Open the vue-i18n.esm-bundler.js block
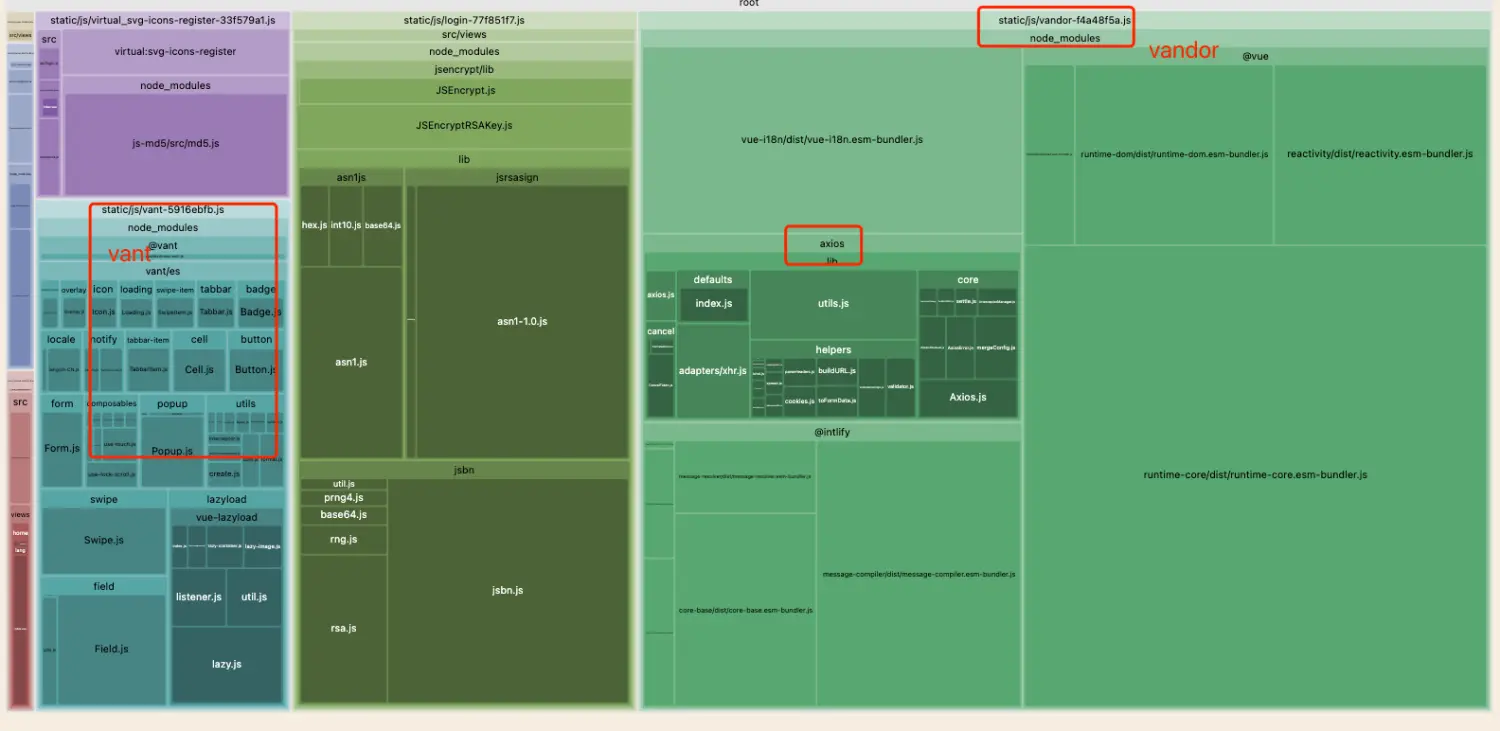Viewport: 1500px width, 731px height. [x=831, y=140]
